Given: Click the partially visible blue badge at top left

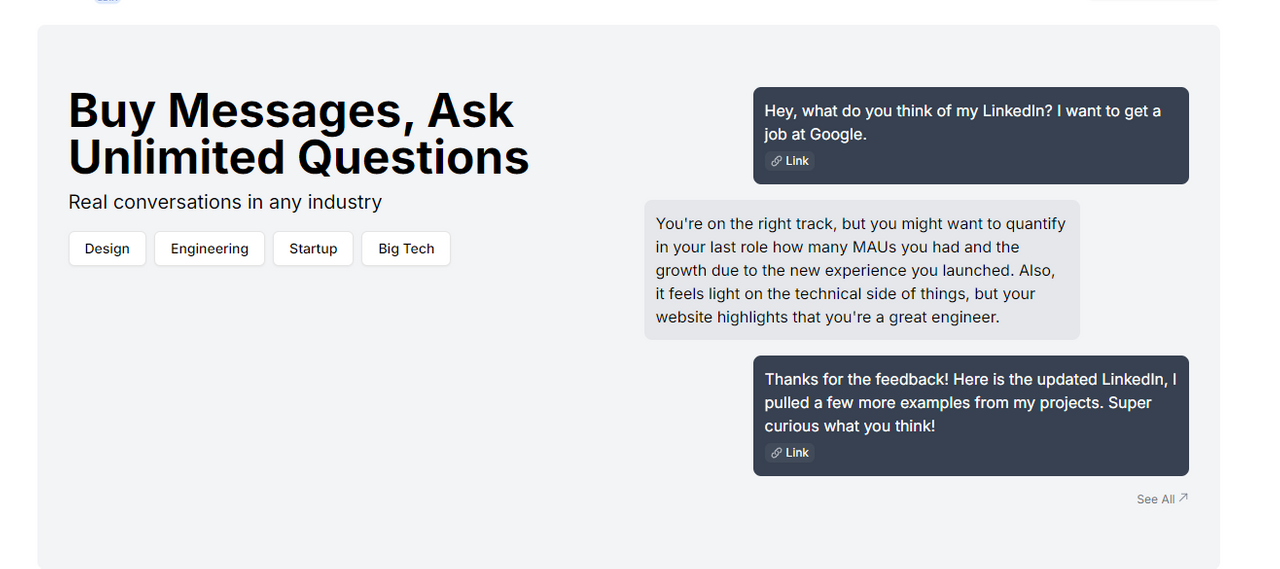Looking at the screenshot, I should pos(108,1).
